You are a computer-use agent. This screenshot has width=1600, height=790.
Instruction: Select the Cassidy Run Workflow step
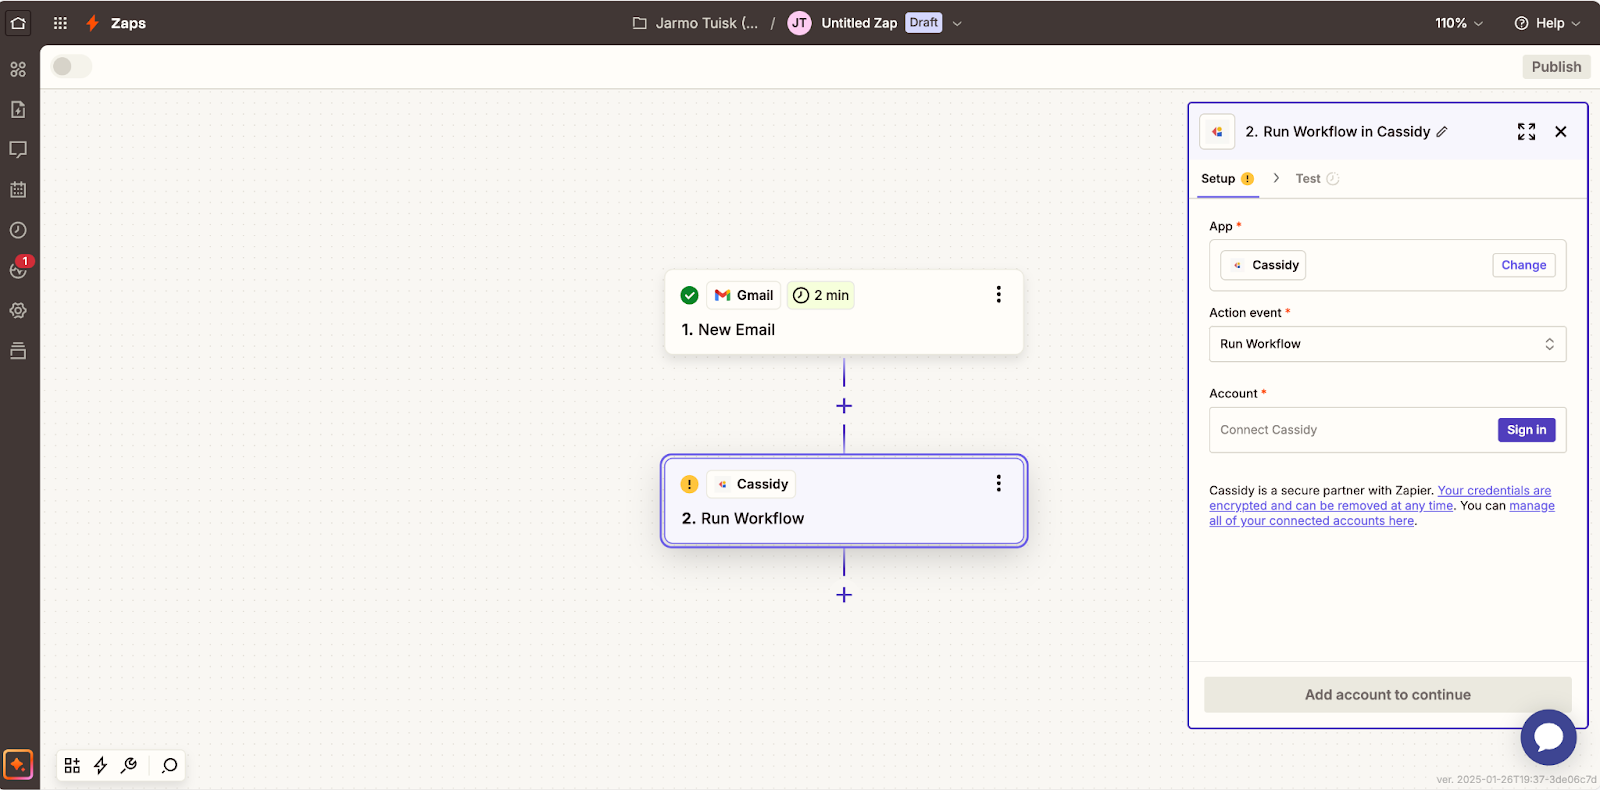point(844,501)
